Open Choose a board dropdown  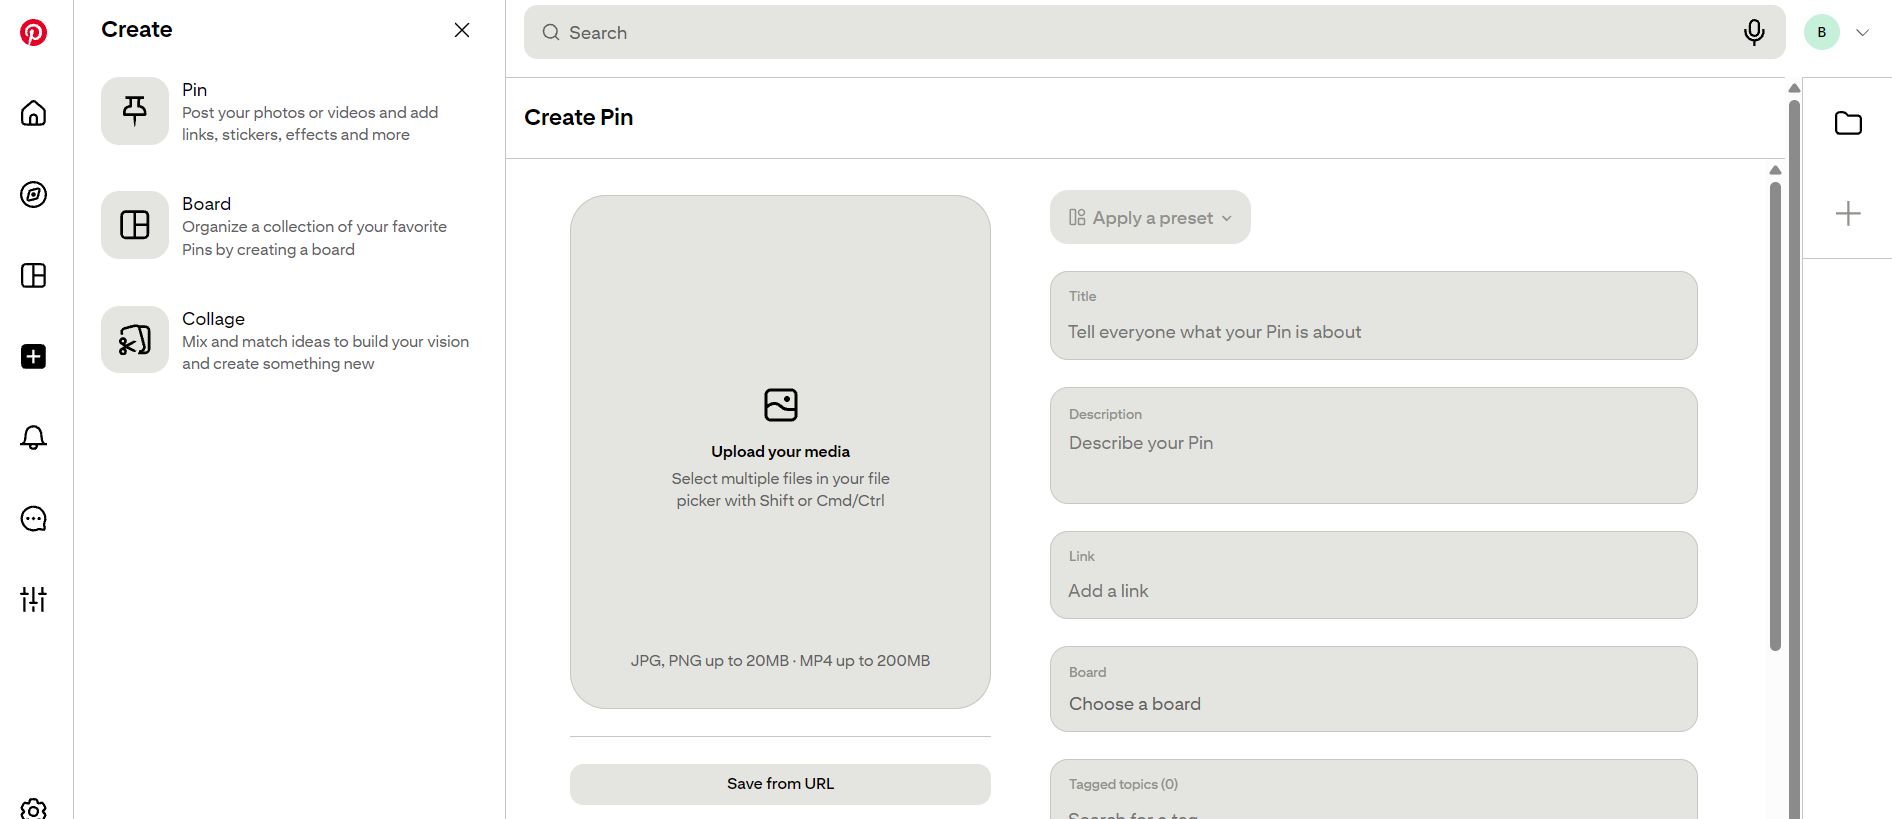(x=1373, y=689)
